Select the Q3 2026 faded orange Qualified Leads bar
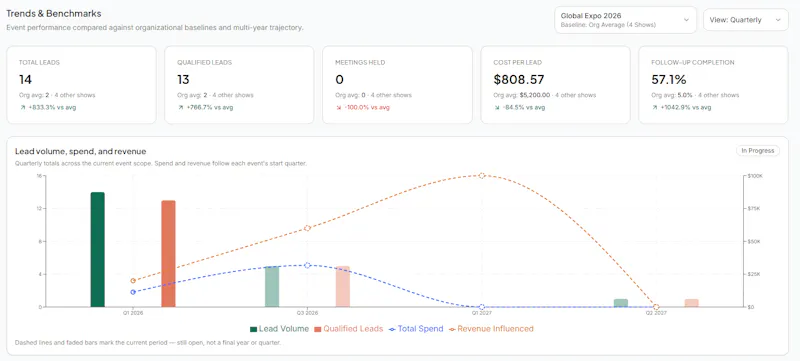The image size is (800, 361). [343, 287]
